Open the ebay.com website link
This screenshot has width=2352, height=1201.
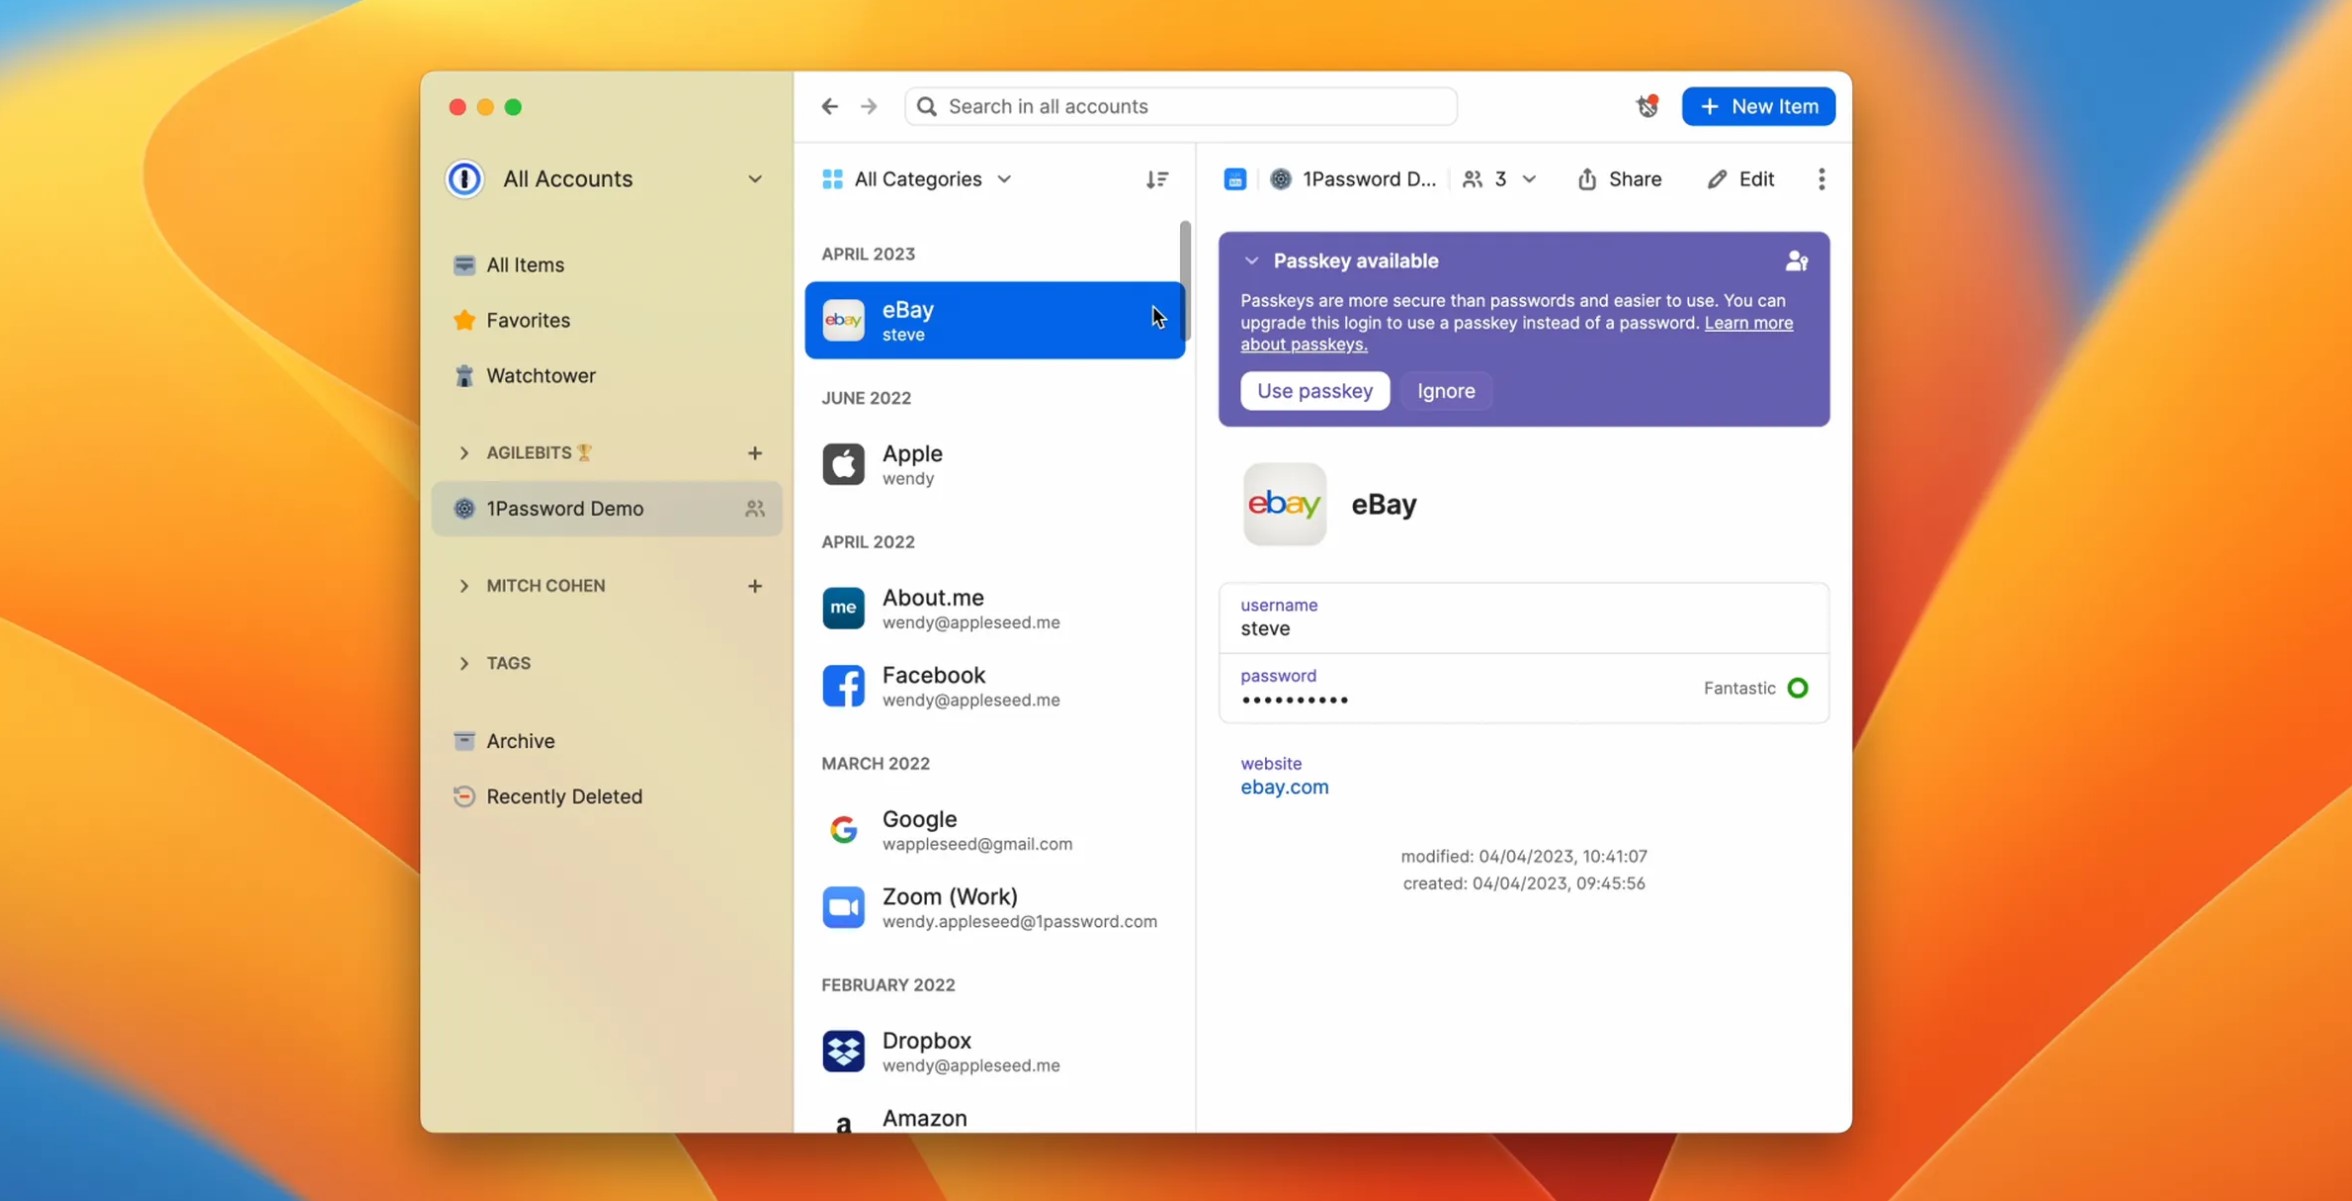tap(1284, 787)
